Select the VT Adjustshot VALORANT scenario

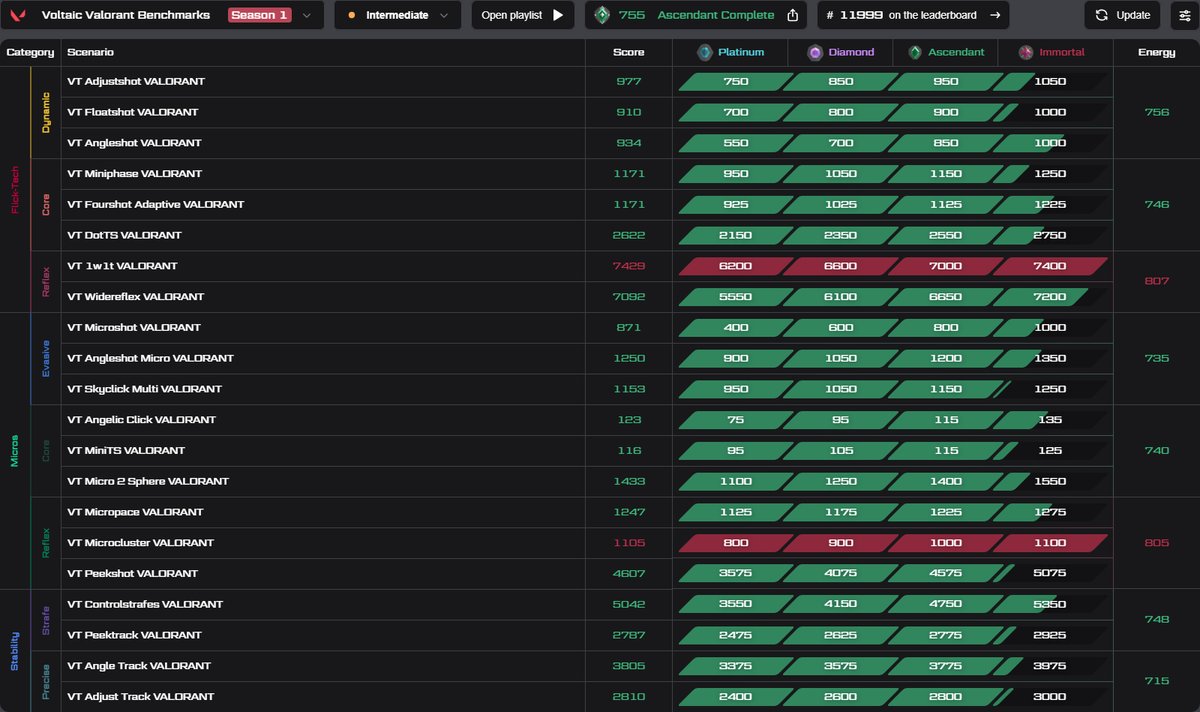136,82
